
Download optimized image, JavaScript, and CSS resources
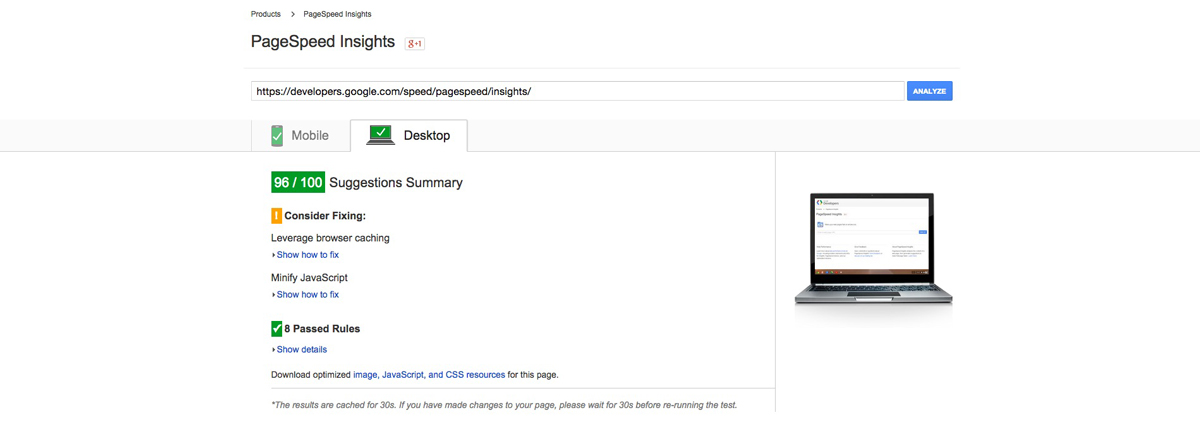(429, 375)
